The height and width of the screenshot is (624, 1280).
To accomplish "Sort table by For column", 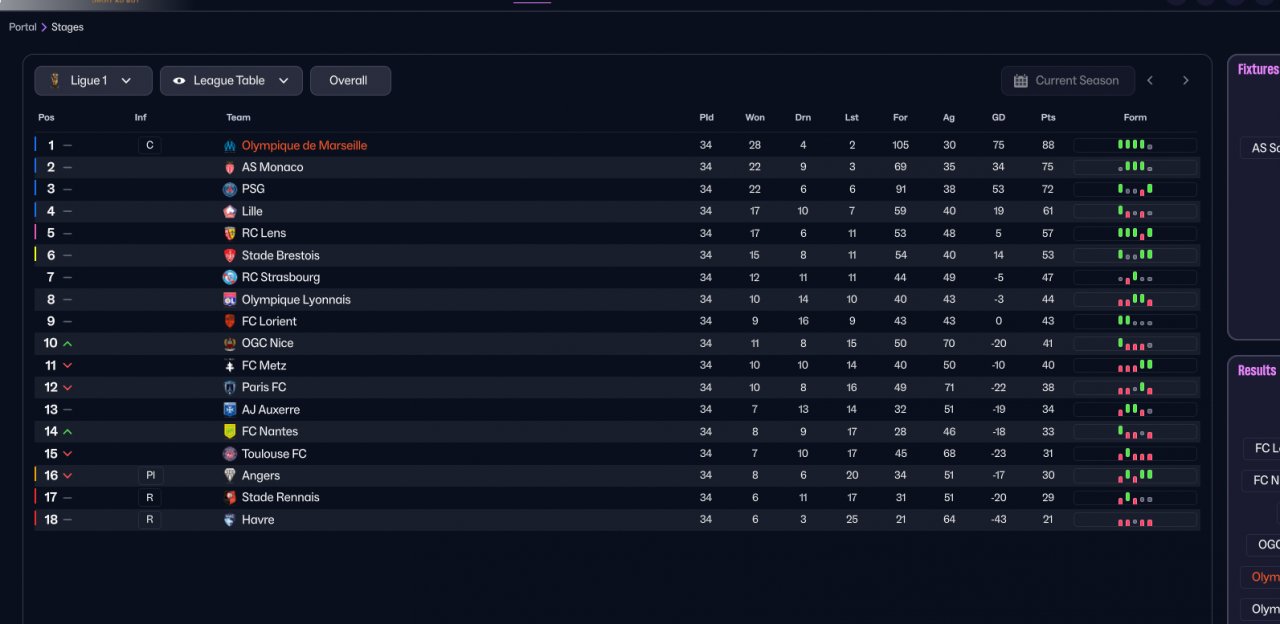I will pos(900,118).
